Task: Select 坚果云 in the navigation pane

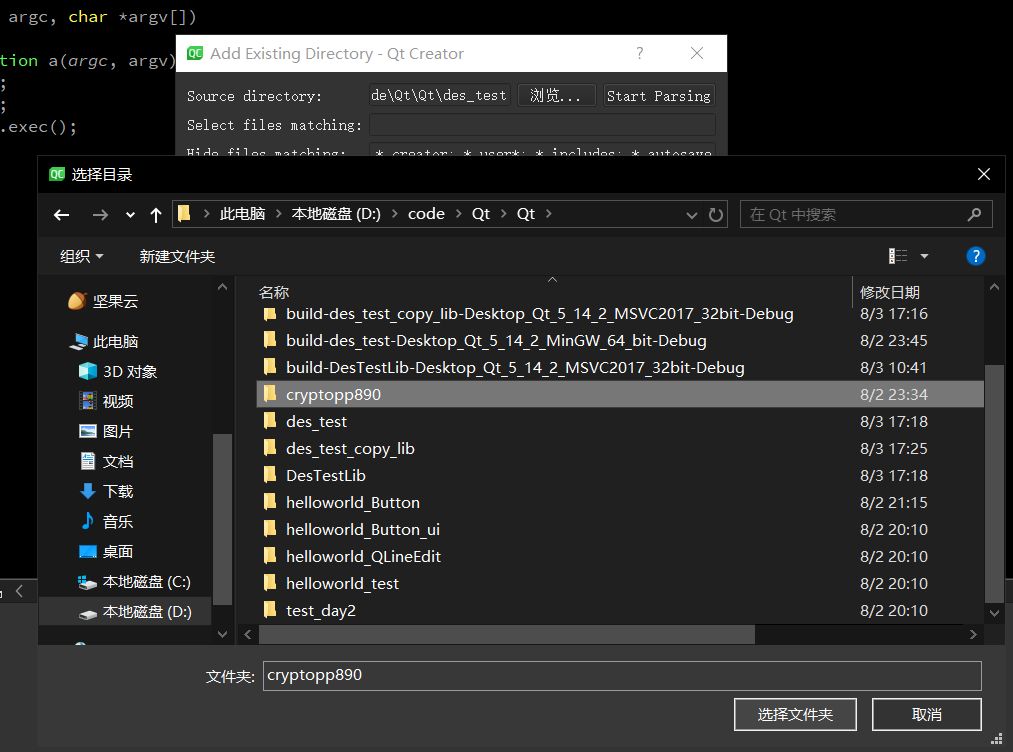Action: [116, 301]
